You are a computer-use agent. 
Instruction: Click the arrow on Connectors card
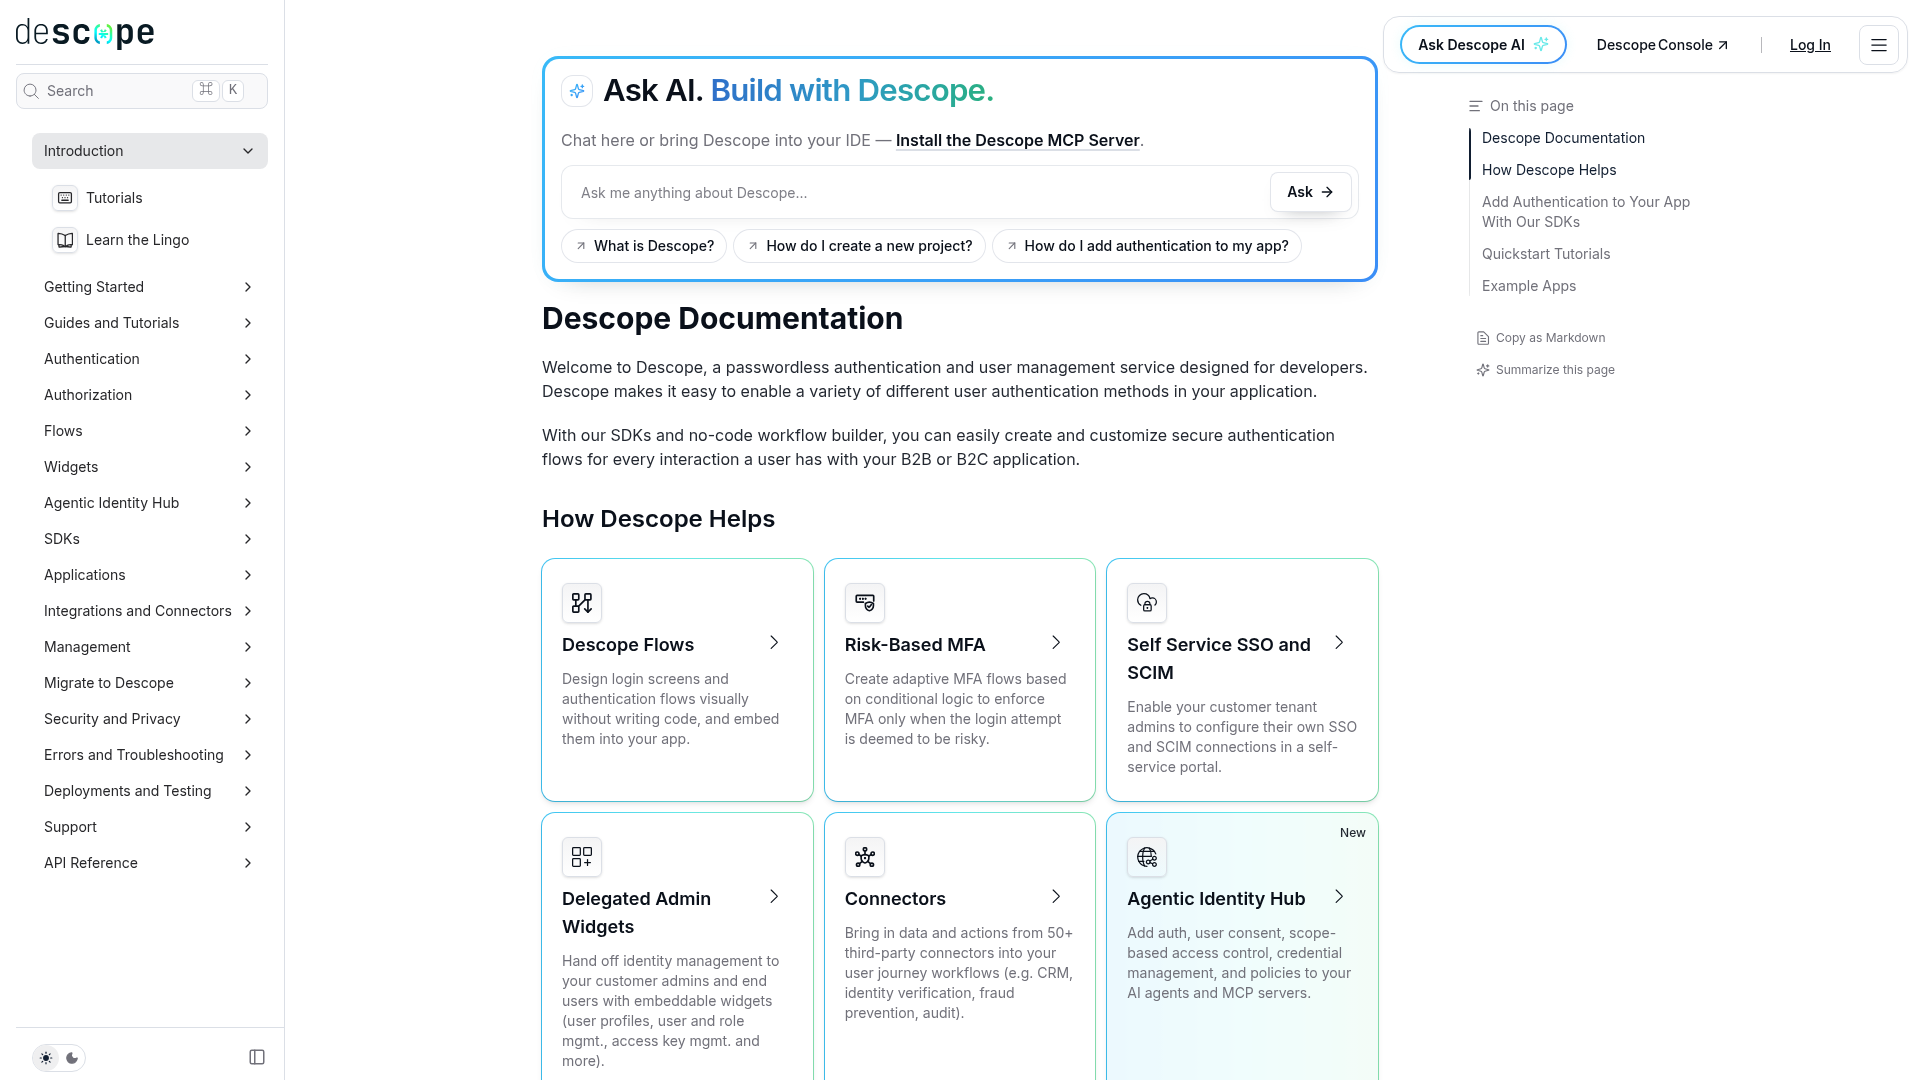[x=1056, y=896]
